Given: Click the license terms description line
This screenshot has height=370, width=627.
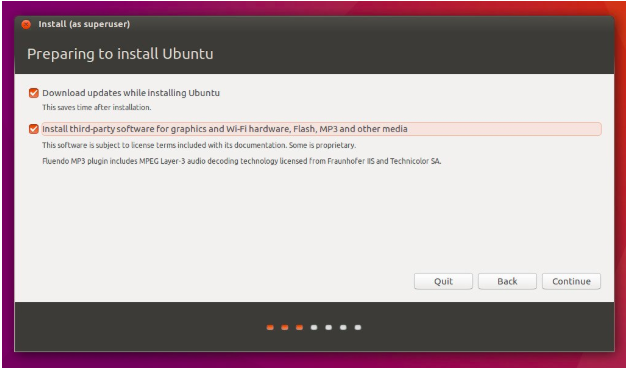Looking at the screenshot, I should click(x=199, y=145).
